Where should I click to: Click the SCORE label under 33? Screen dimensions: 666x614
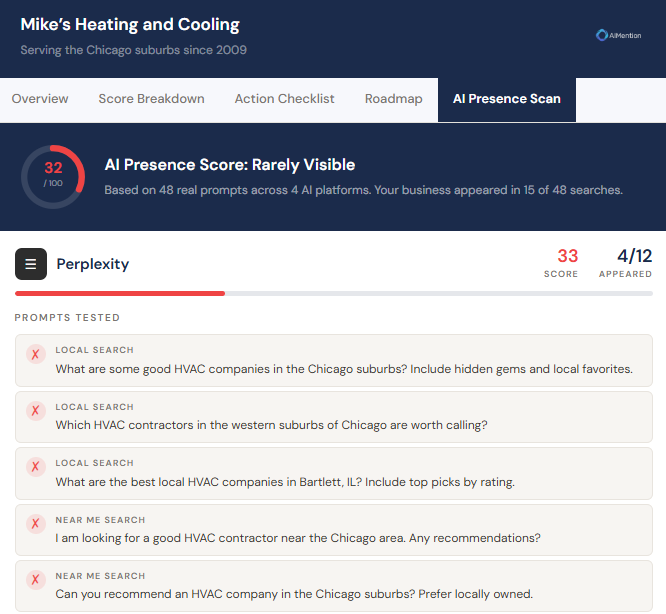(561, 274)
